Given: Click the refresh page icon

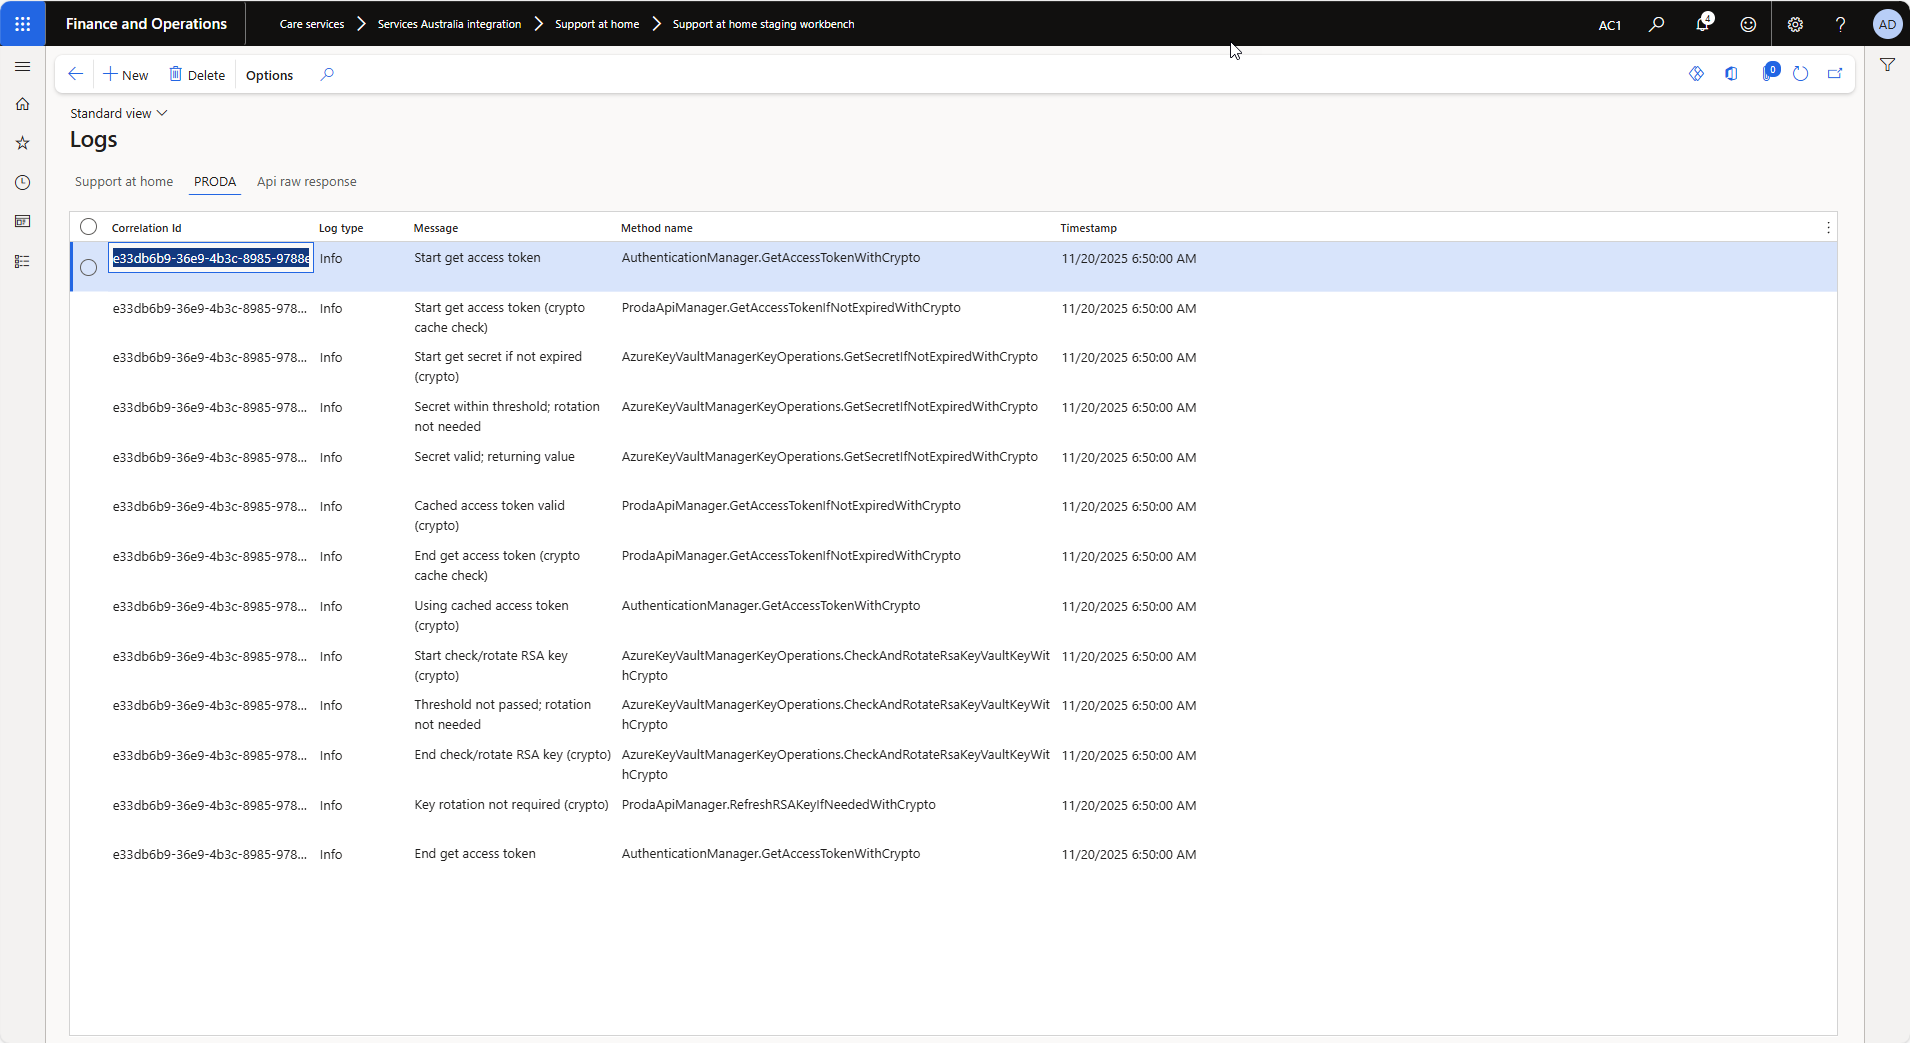Looking at the screenshot, I should pos(1800,74).
